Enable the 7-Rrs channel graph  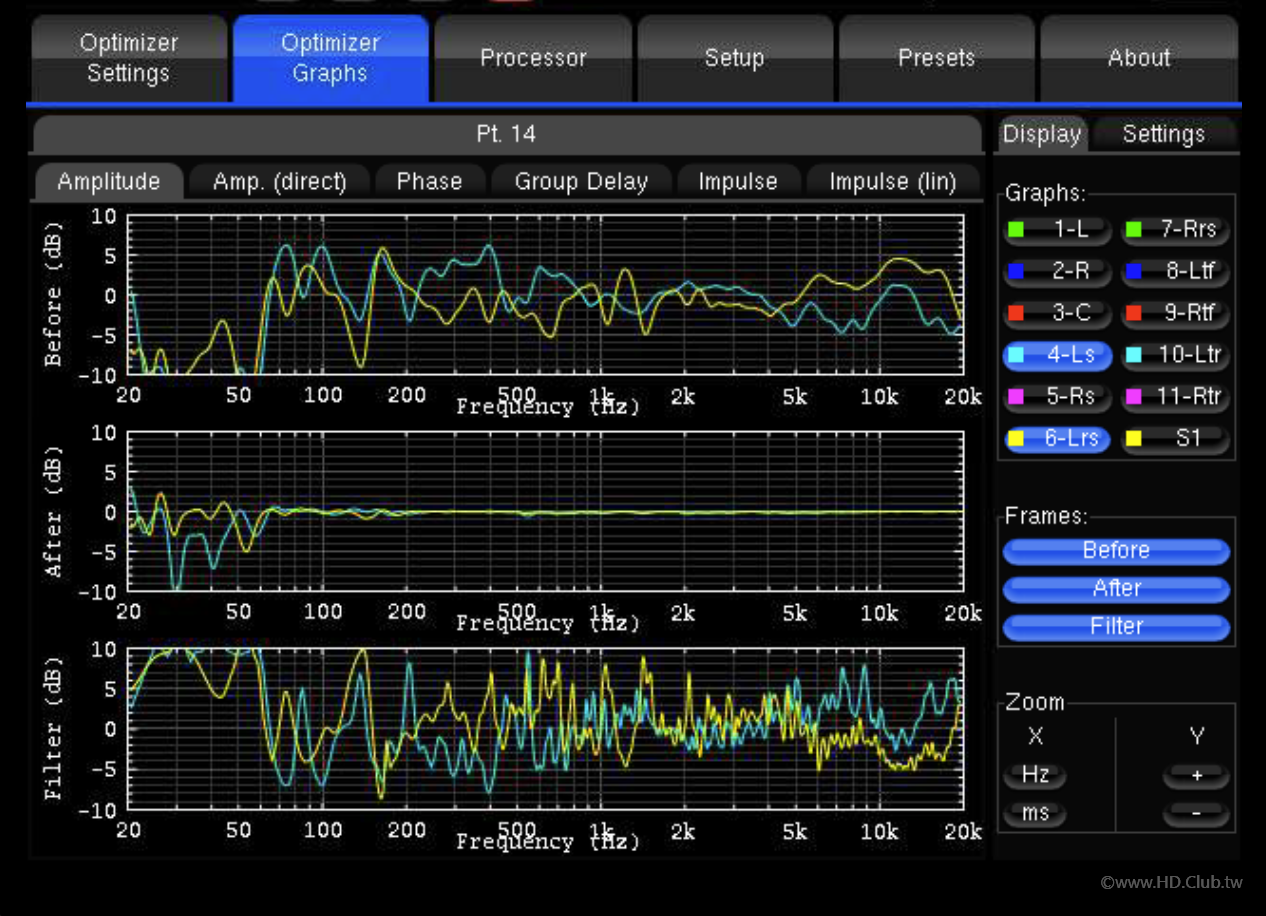tap(1175, 230)
